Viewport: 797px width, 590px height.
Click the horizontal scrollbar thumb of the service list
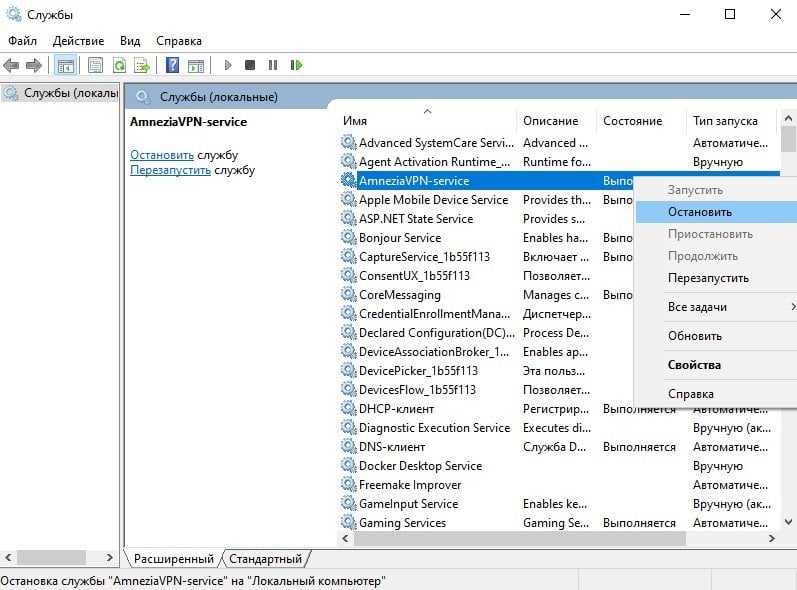click(519, 538)
